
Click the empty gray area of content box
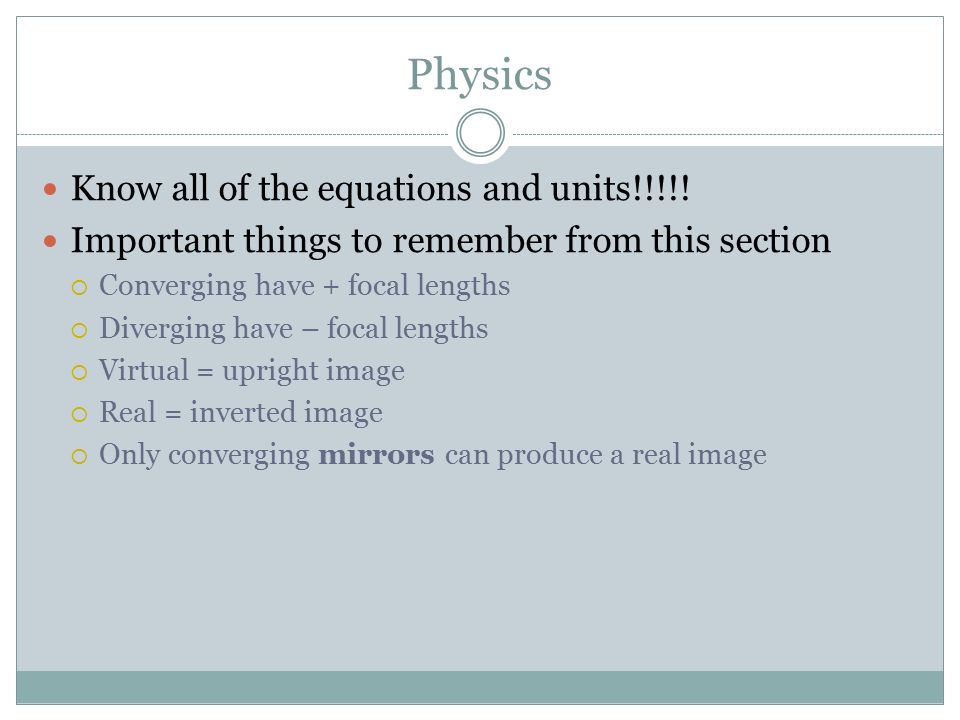tap(480, 569)
